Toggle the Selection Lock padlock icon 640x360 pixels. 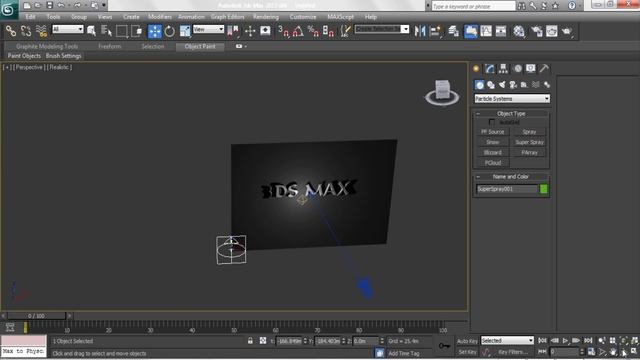click(x=250, y=340)
